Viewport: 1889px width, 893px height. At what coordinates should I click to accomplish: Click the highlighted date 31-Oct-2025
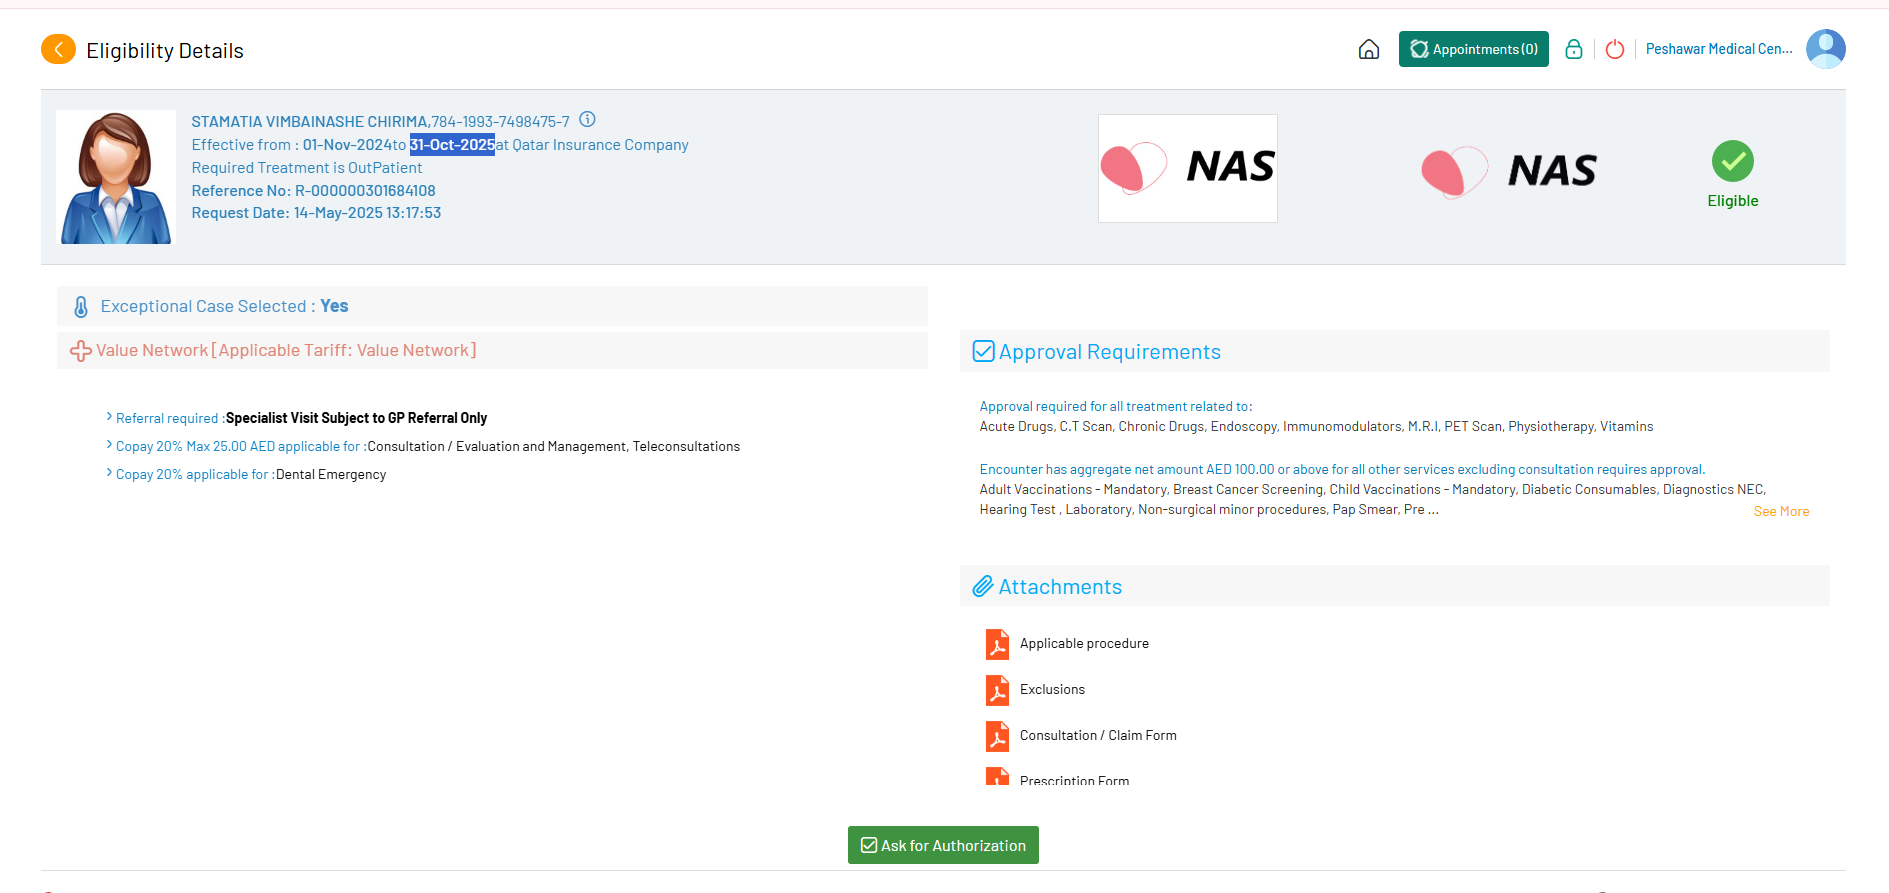(x=452, y=145)
